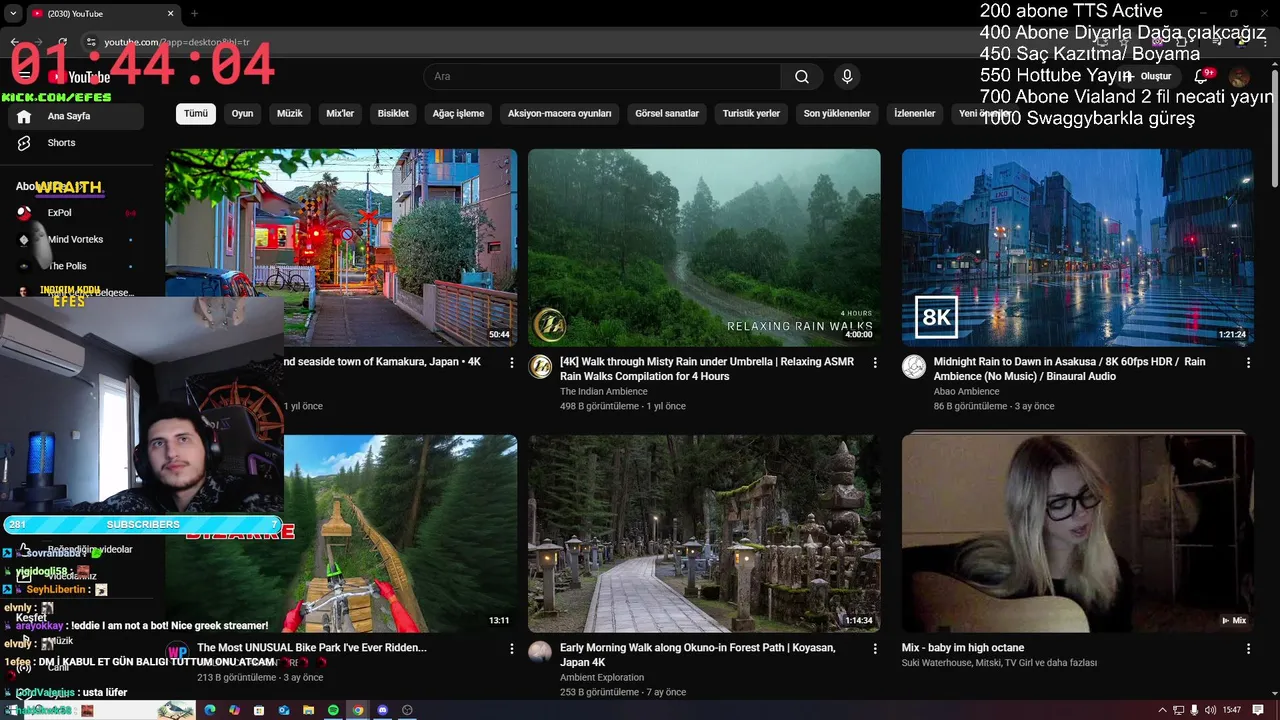This screenshot has width=1280, height=720.
Task: Select the Oyun filter chip
Action: pyautogui.click(x=243, y=114)
